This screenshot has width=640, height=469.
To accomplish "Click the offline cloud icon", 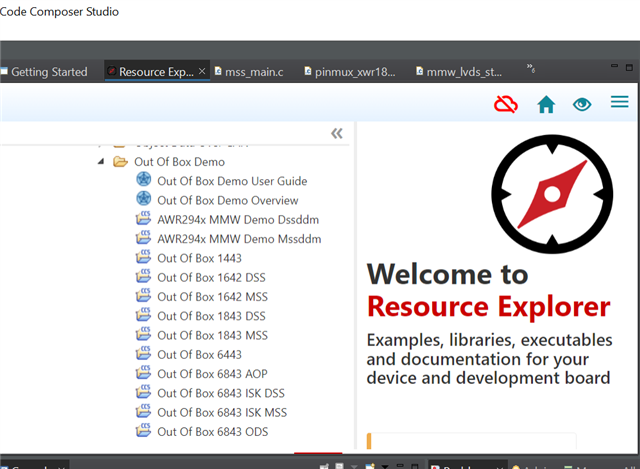I will (506, 104).
